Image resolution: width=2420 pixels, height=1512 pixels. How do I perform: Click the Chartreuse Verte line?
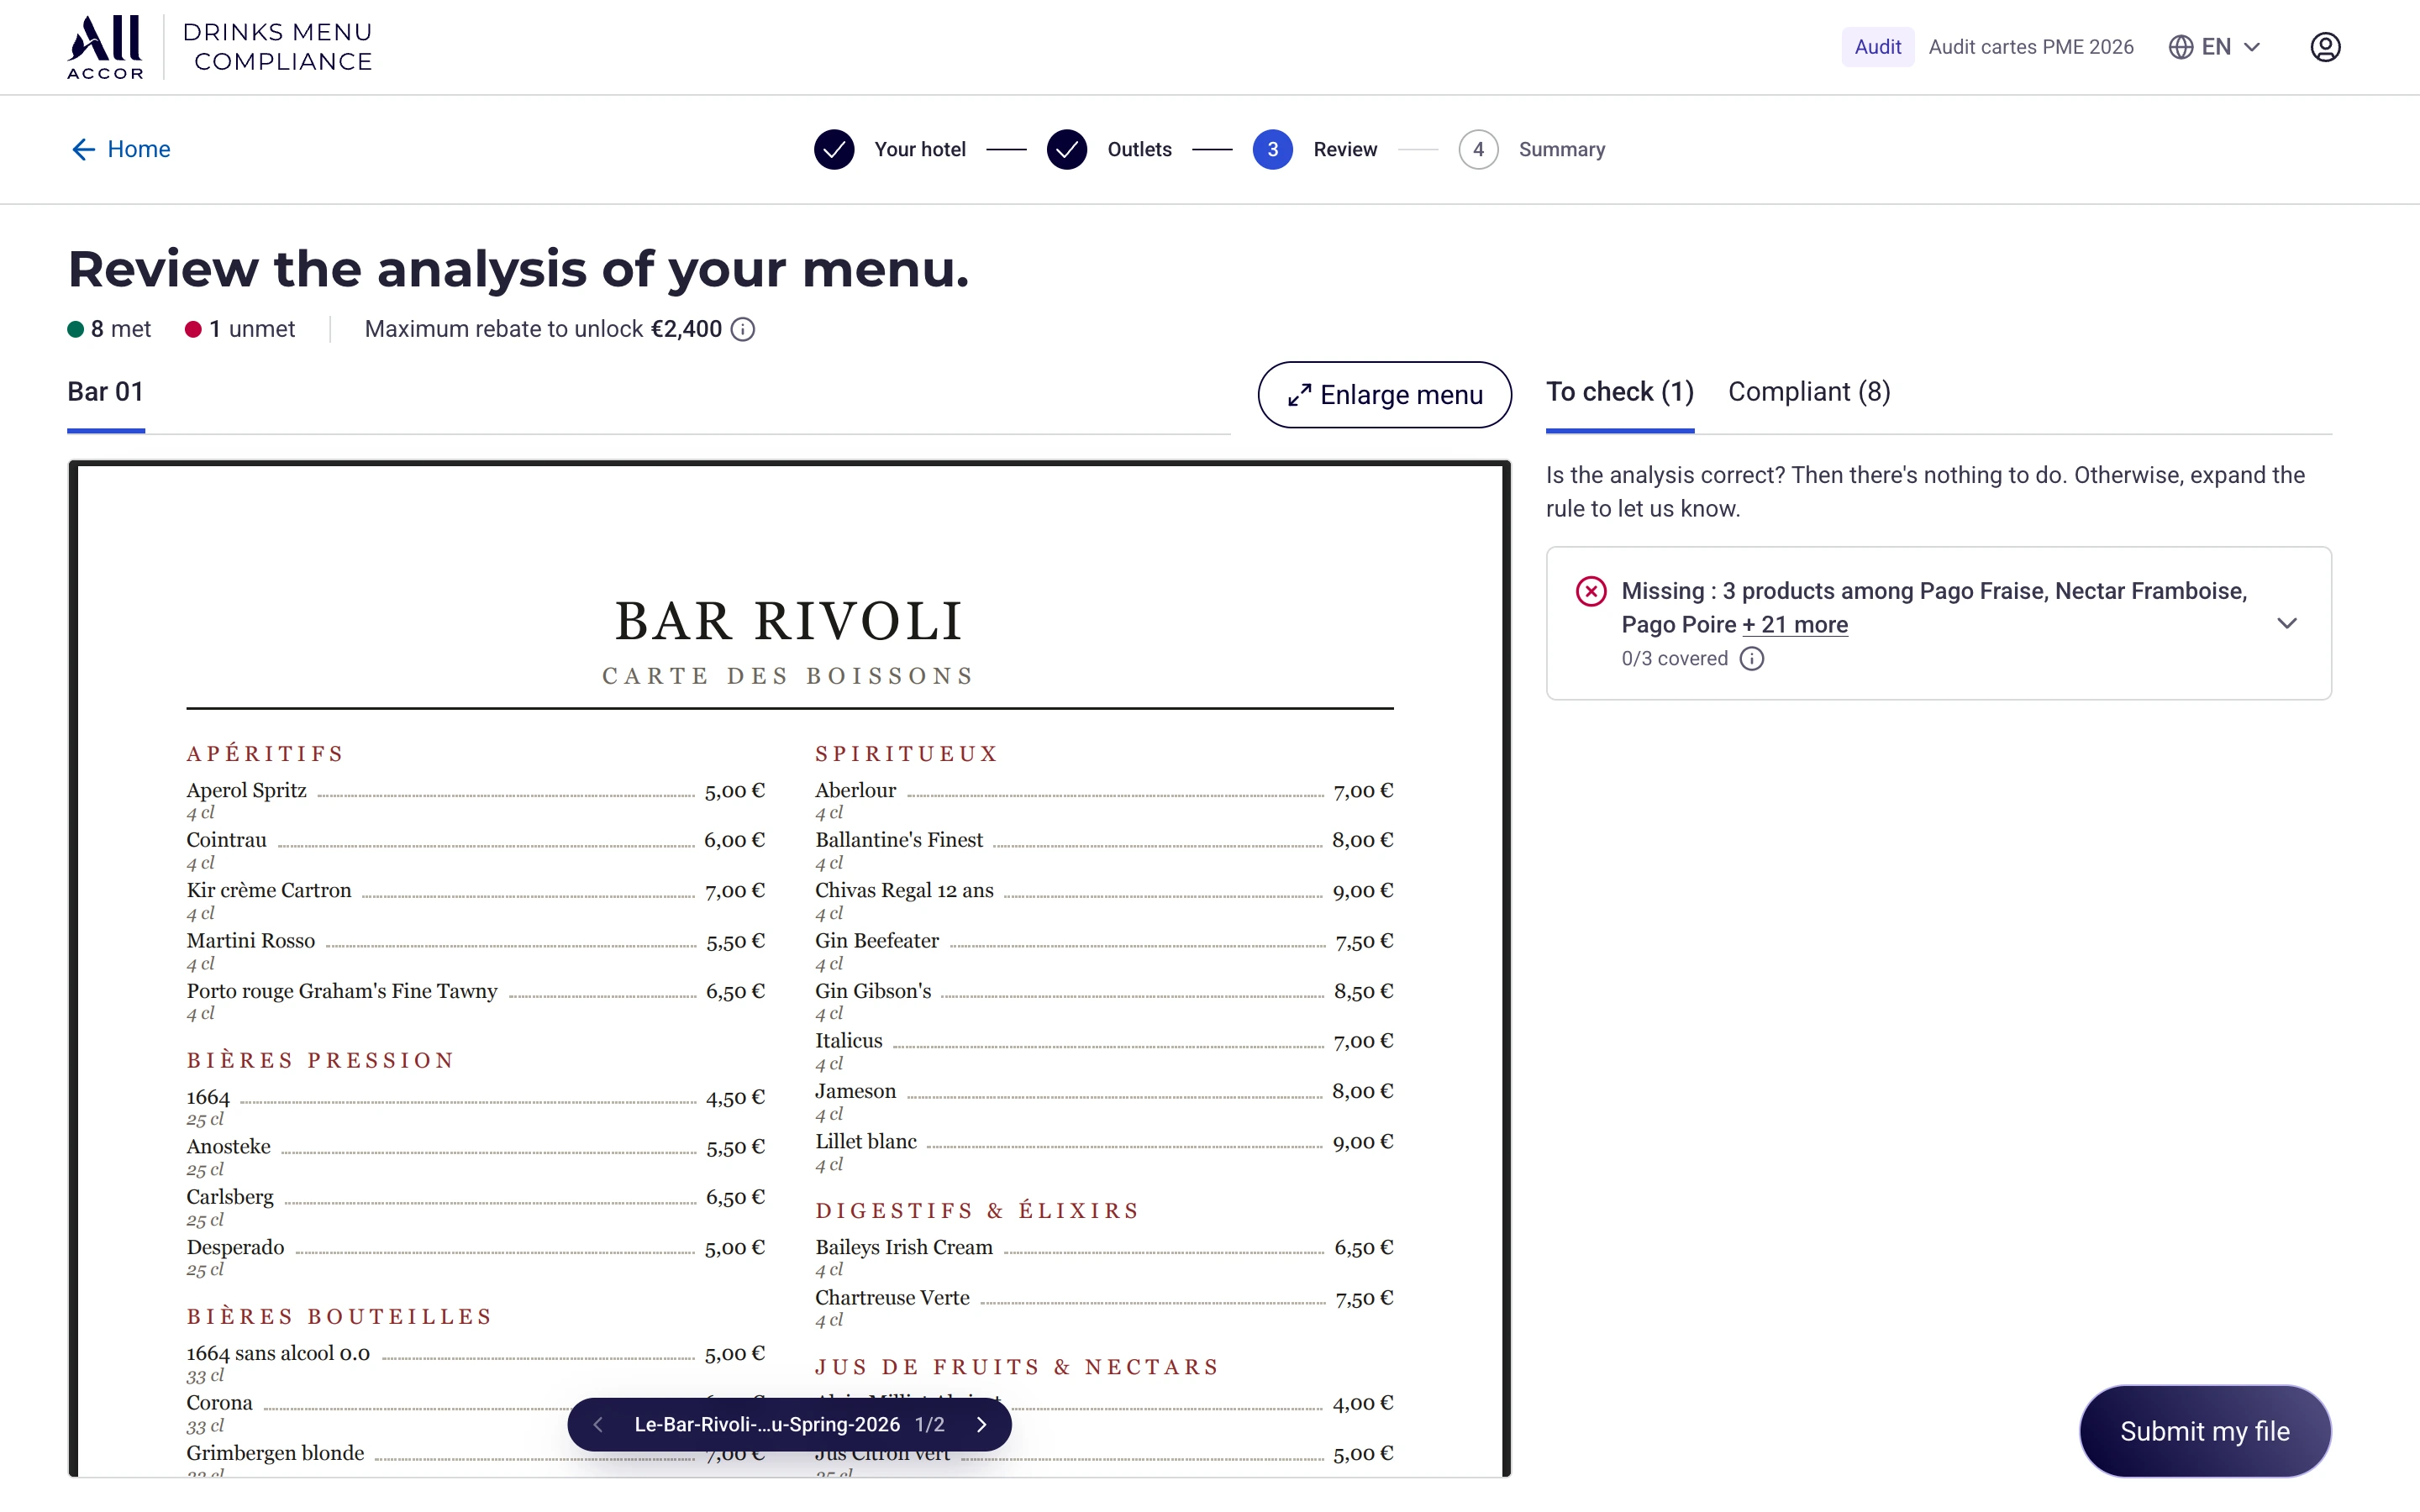point(1104,1298)
